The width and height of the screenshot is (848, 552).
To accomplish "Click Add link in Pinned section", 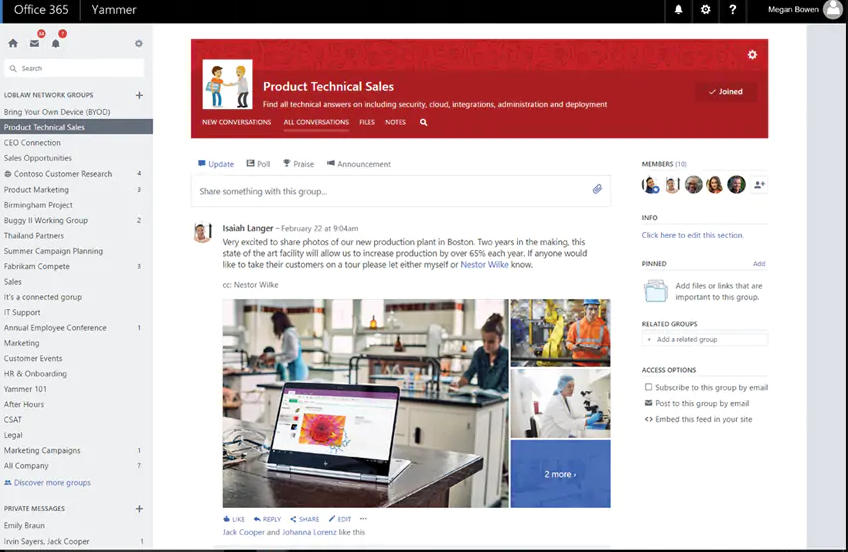I will pos(759,264).
